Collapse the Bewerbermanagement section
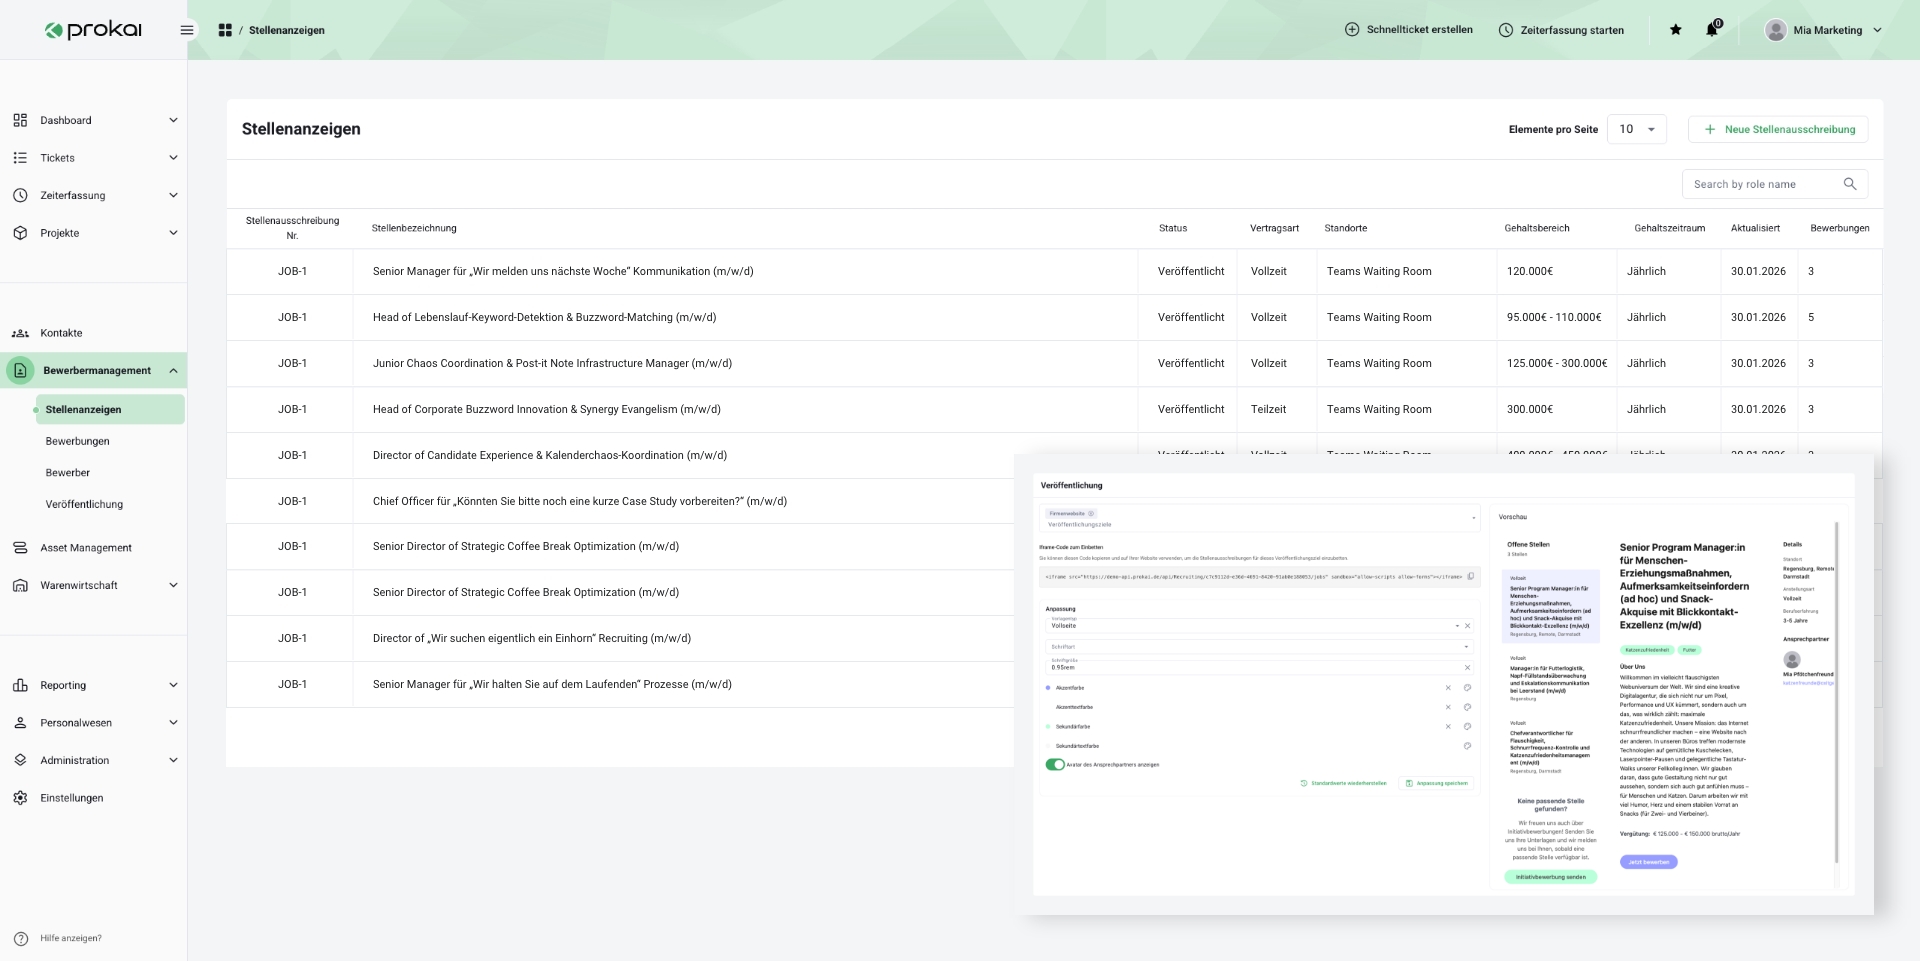The width and height of the screenshot is (1920, 961). (173, 371)
